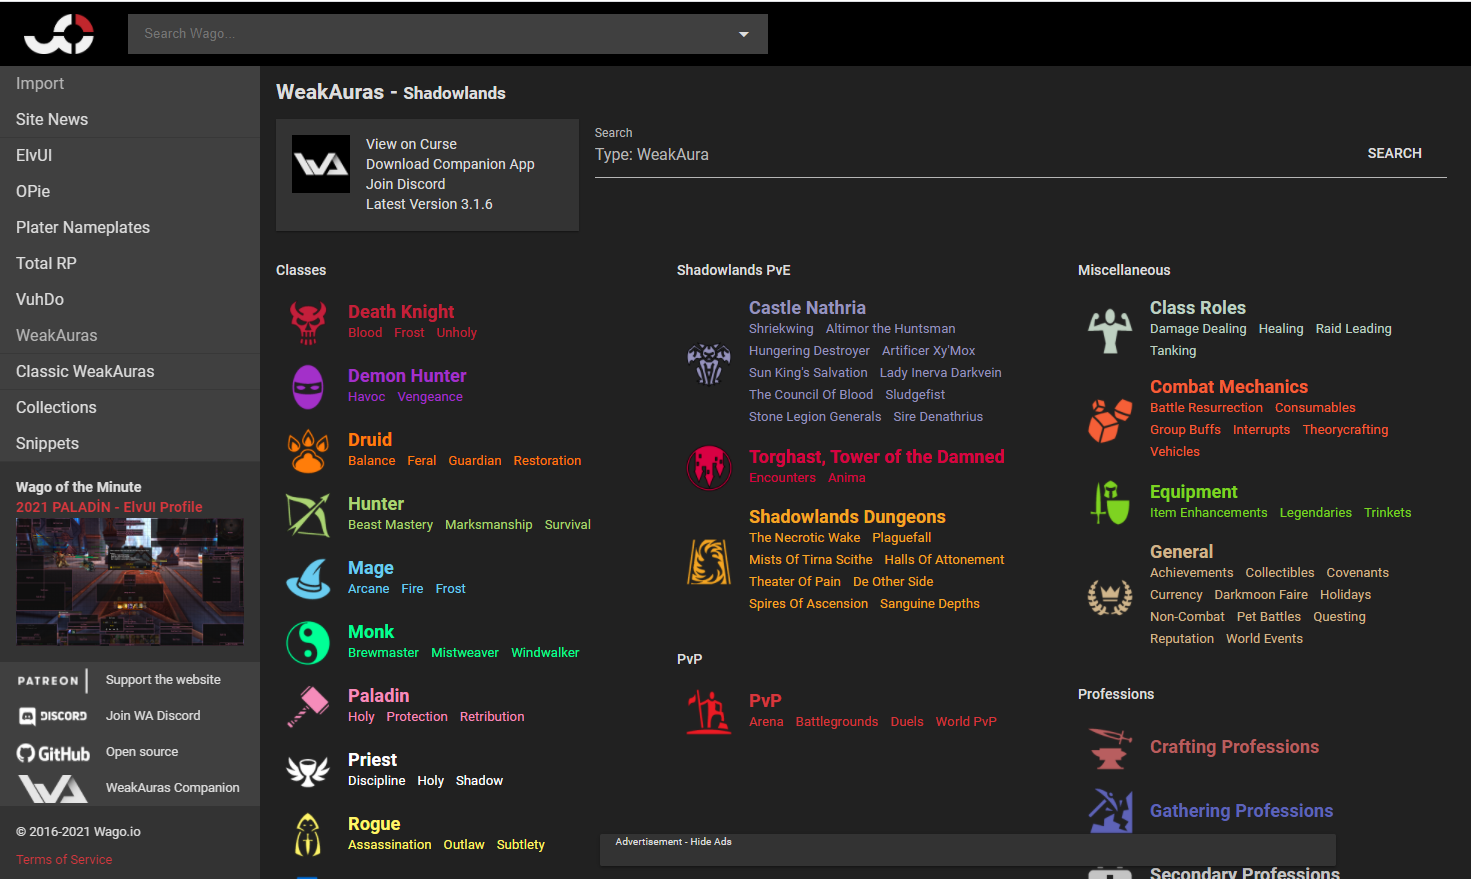Go to Site News
This screenshot has height=879, width=1471.
coord(130,120)
